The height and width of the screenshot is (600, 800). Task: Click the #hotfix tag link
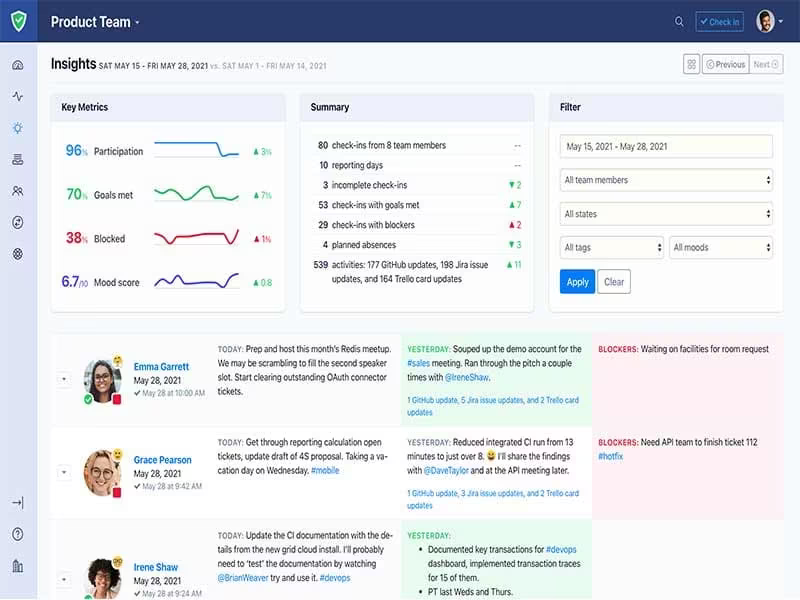coord(610,456)
